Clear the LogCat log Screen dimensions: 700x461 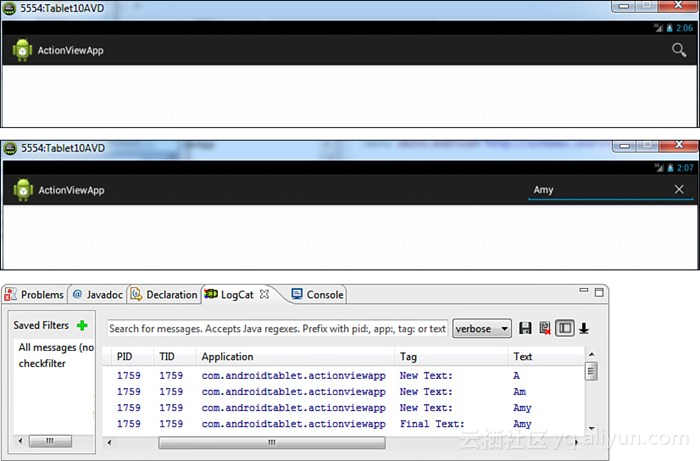click(545, 328)
